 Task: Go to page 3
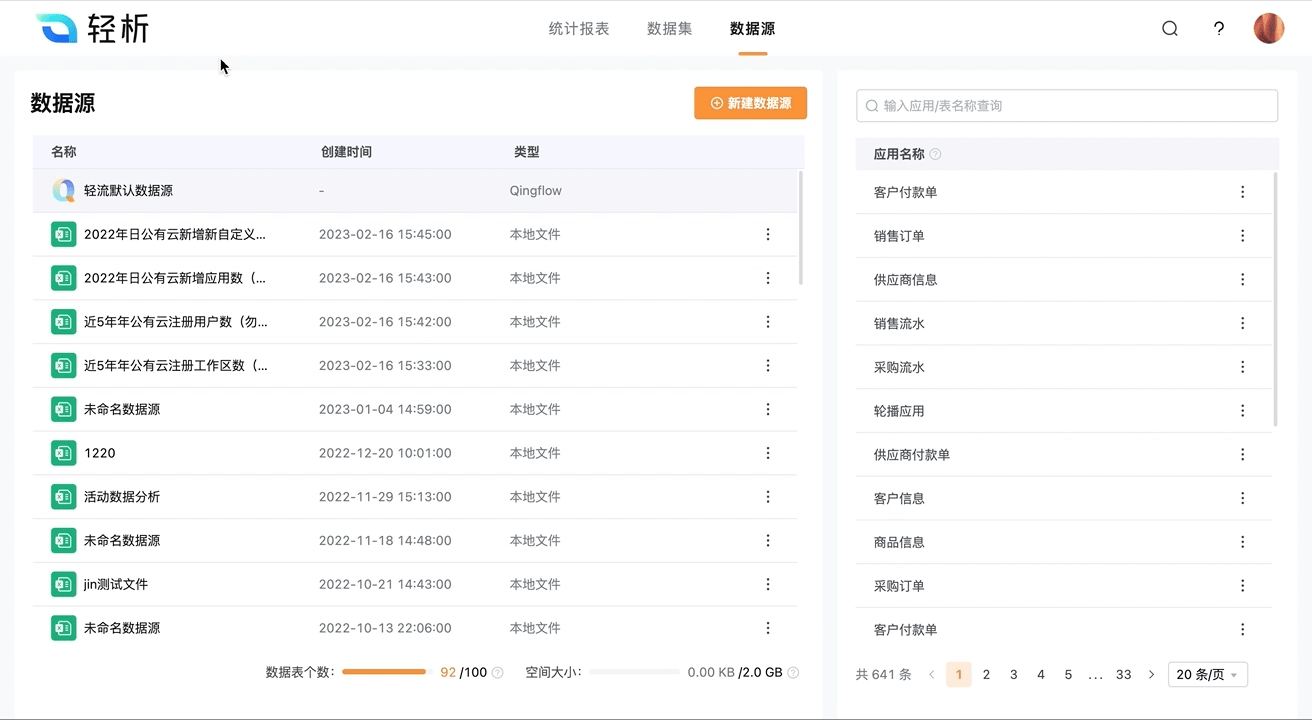point(1013,675)
